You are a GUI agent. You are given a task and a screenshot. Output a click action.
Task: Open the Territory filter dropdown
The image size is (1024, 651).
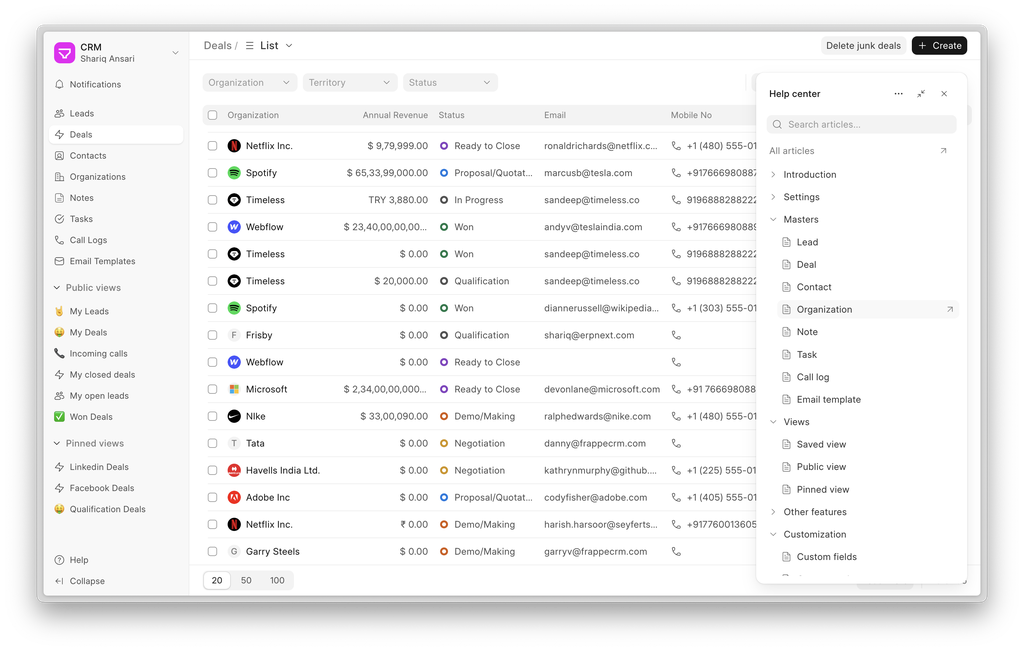(350, 83)
